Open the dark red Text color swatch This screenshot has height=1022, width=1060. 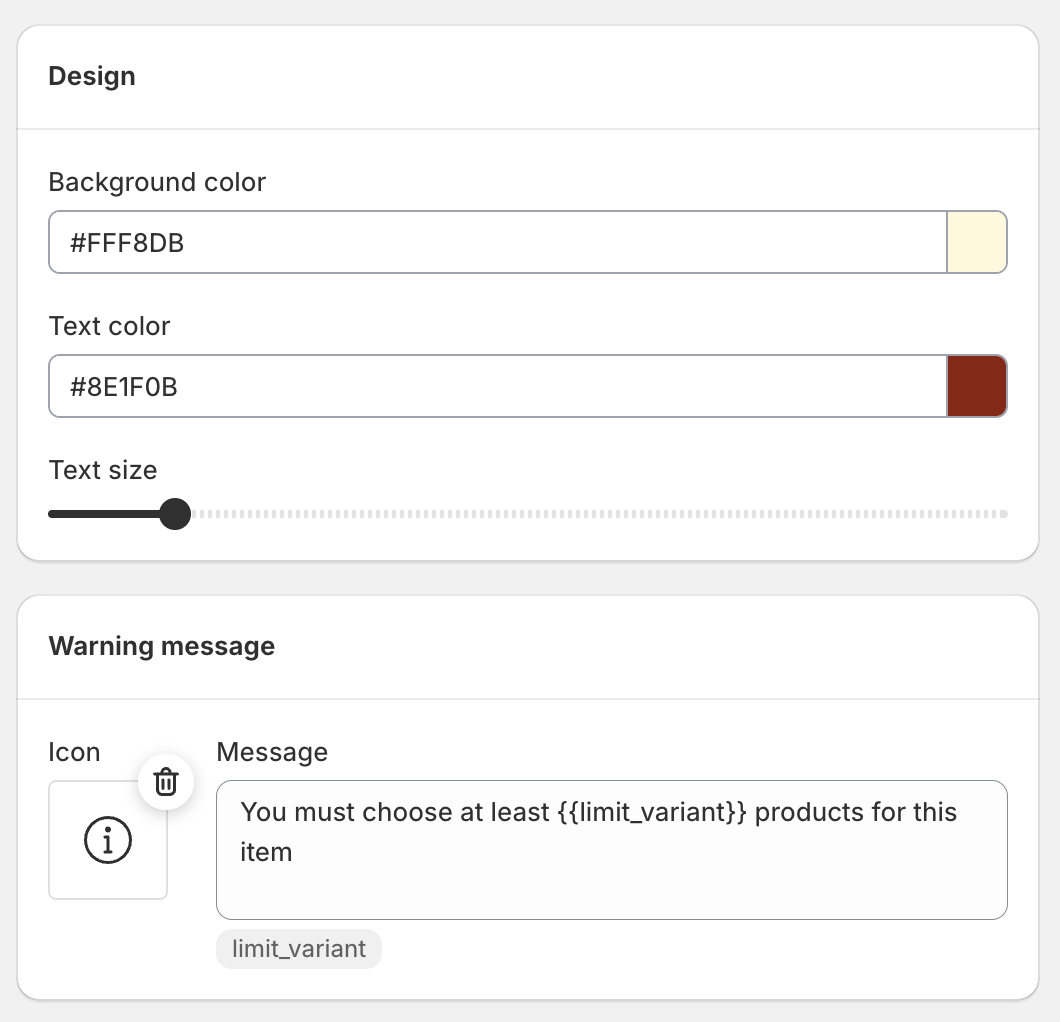tap(976, 386)
